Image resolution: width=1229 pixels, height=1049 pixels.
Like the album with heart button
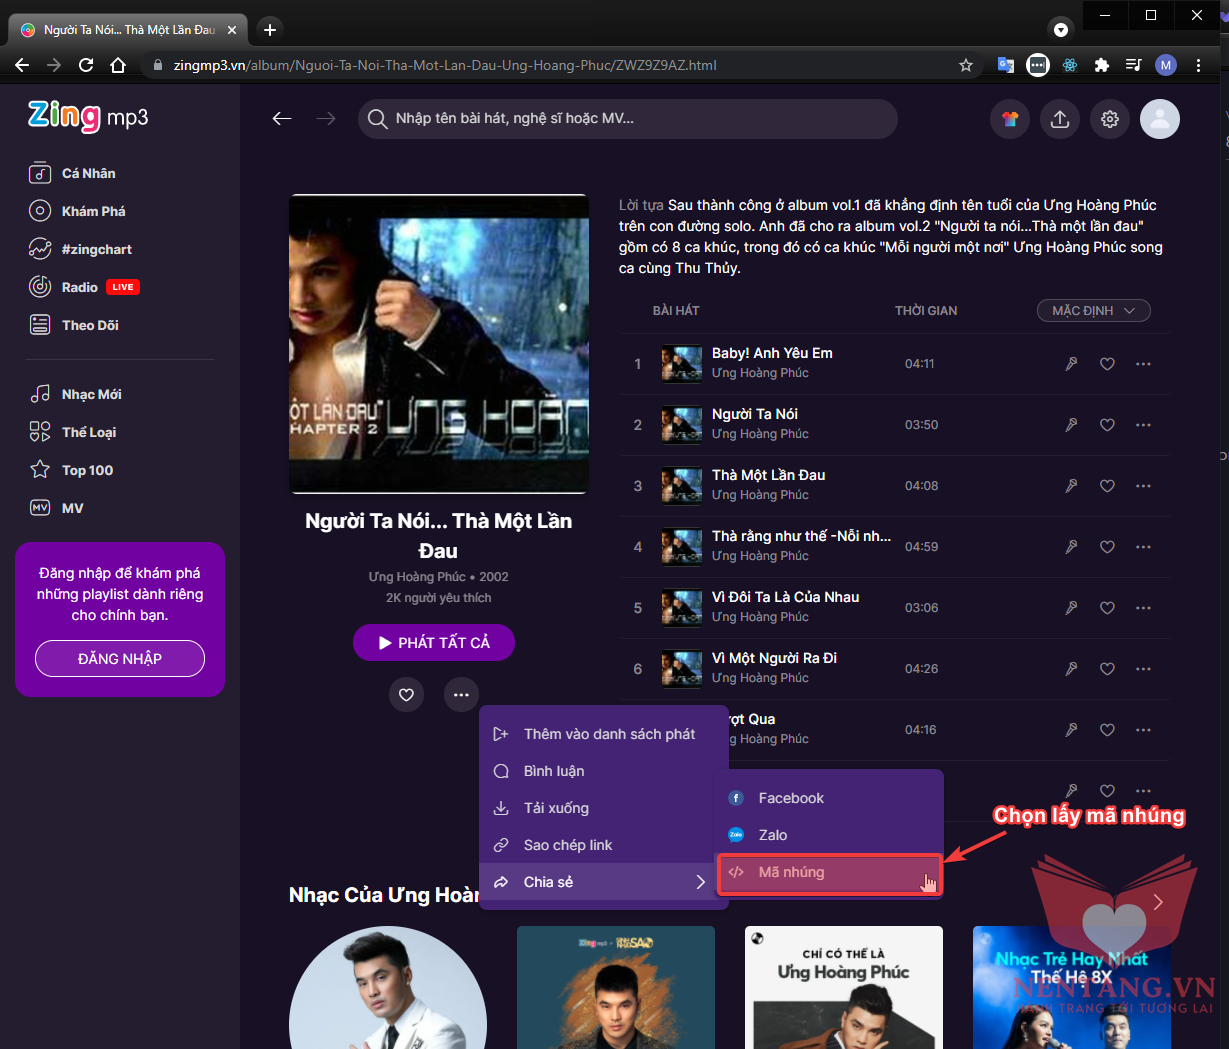click(x=406, y=695)
